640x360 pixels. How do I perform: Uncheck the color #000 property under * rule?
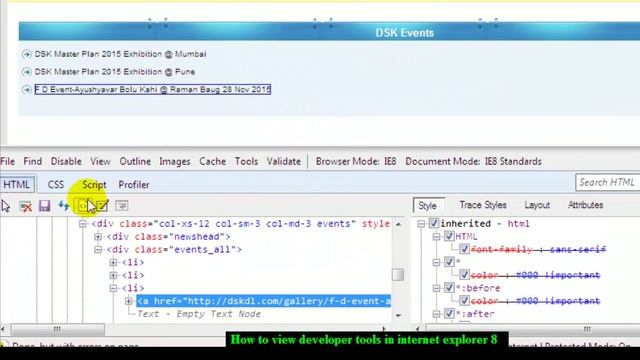click(x=464, y=275)
